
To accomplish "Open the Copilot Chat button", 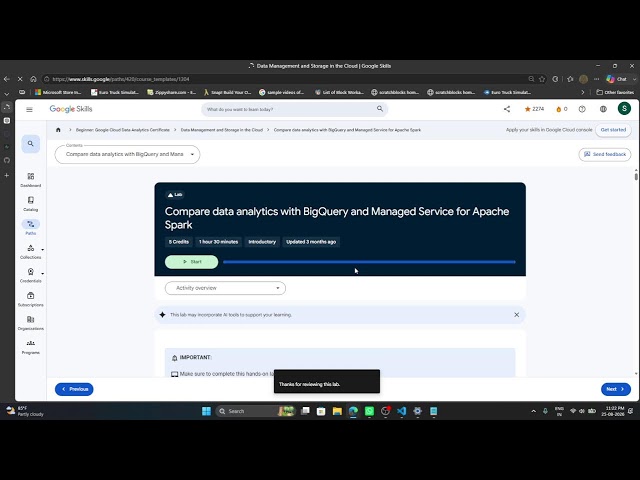I will point(617,79).
